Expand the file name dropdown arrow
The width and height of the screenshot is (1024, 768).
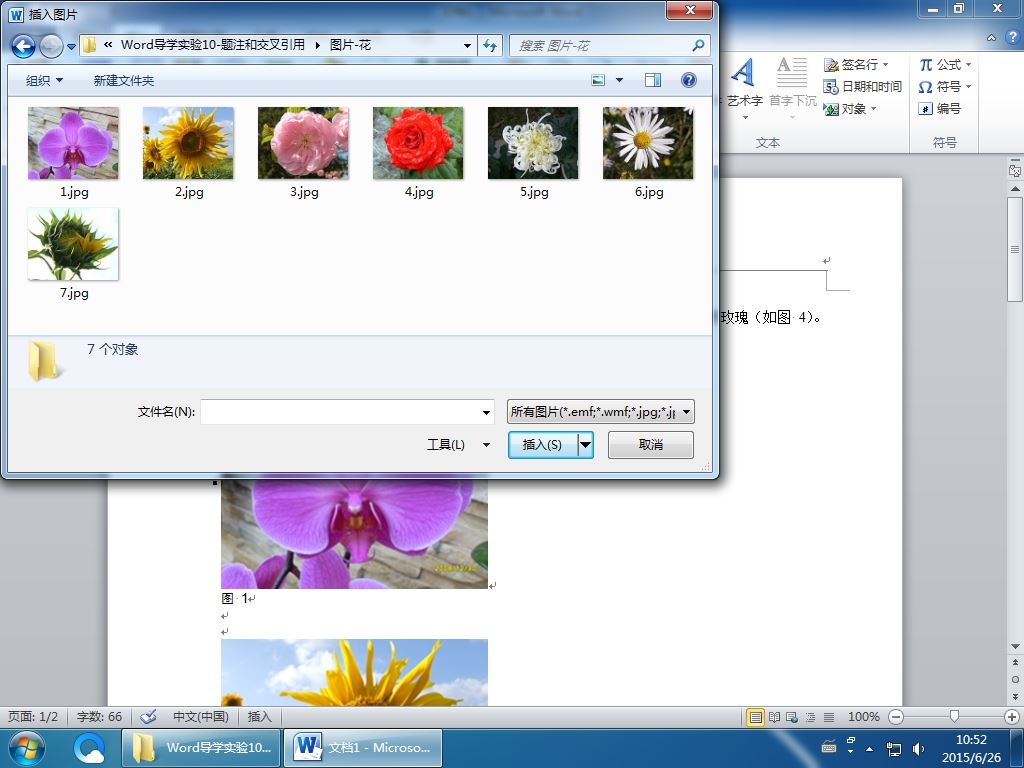pos(486,412)
